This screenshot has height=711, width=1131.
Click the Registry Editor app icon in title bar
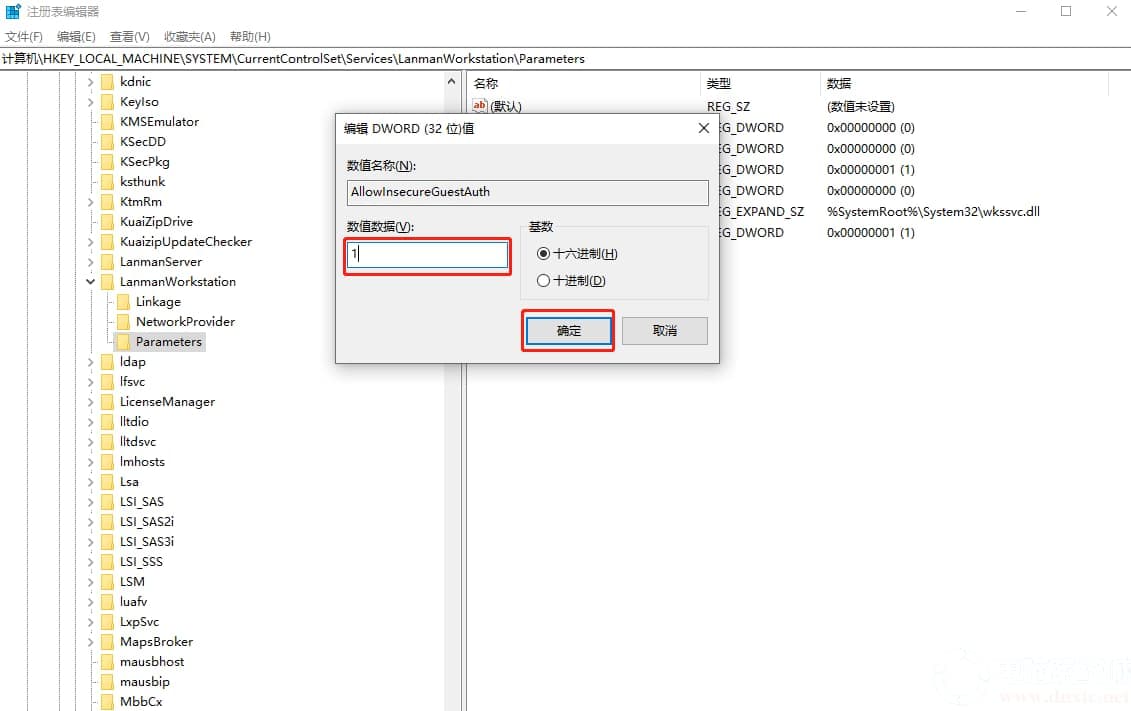click(x=13, y=12)
